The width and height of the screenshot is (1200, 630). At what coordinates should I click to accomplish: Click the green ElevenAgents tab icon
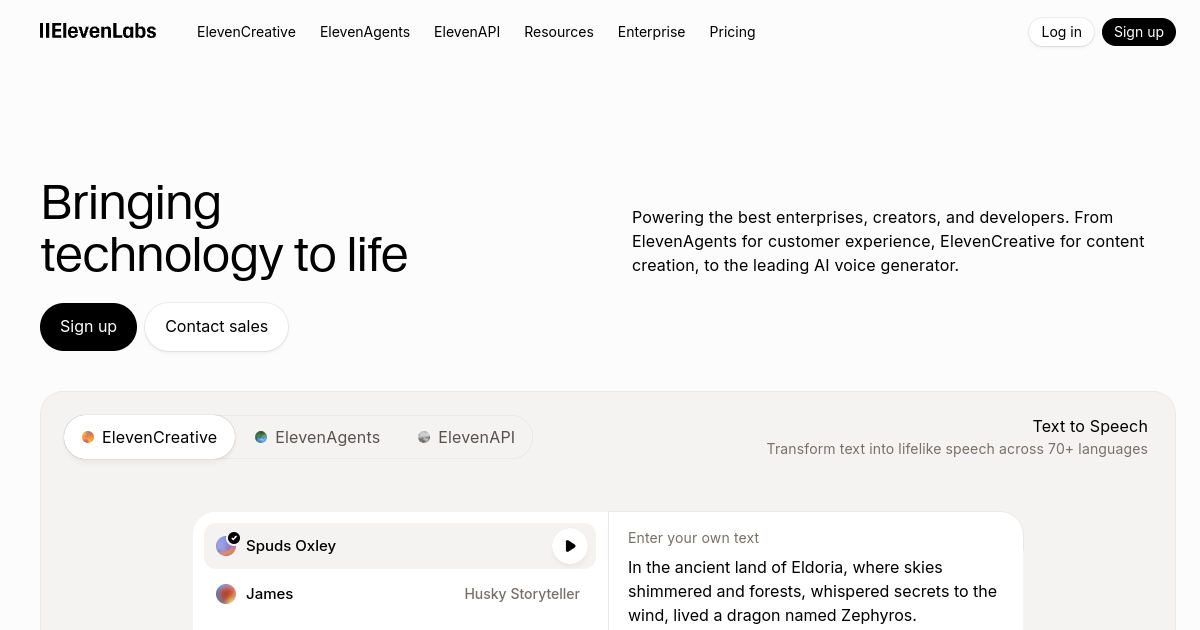[261, 437]
